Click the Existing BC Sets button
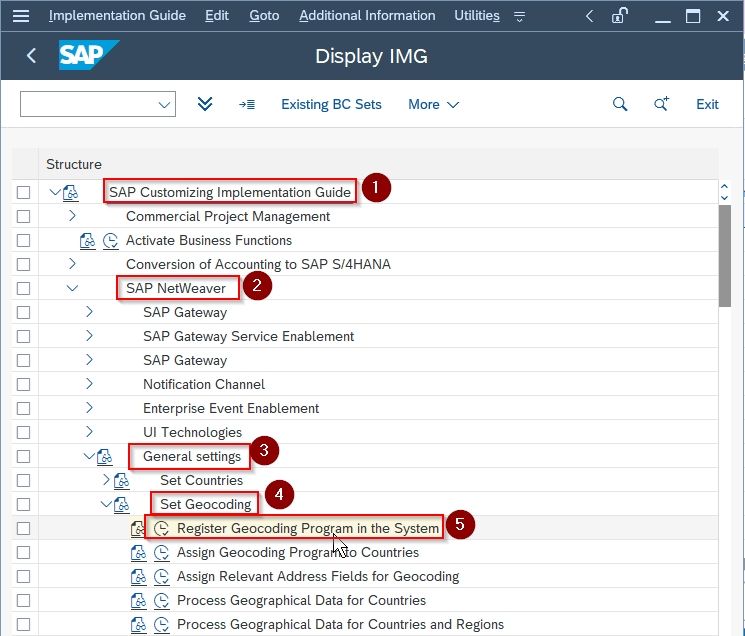The width and height of the screenshot is (745, 636). click(331, 104)
